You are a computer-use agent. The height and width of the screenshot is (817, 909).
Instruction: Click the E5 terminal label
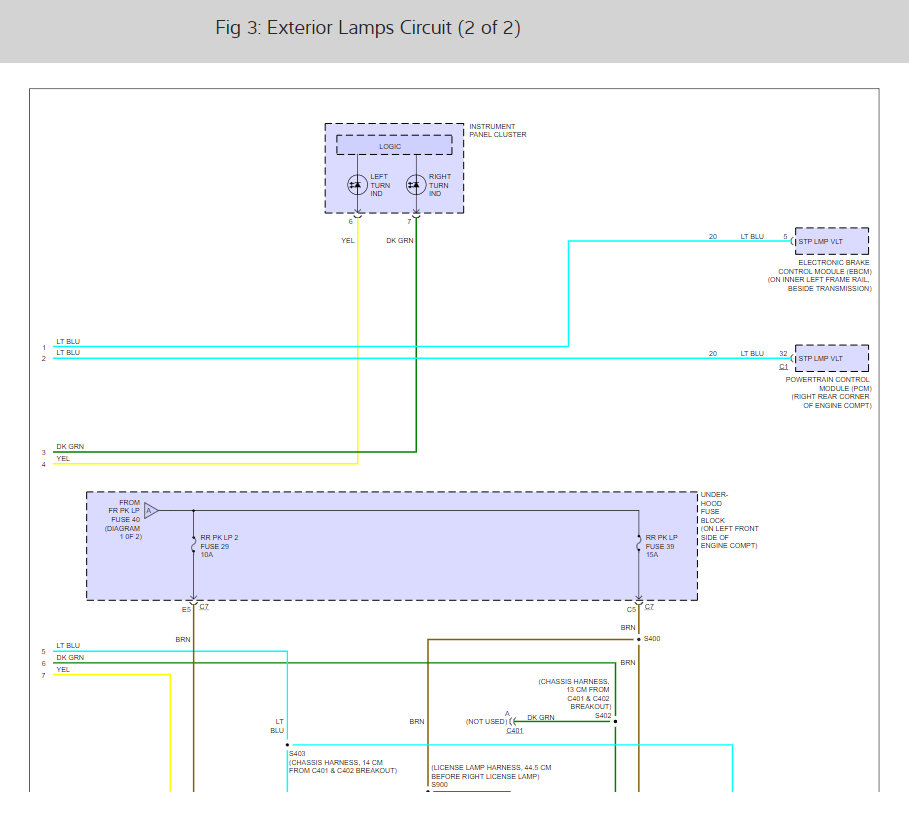[x=186, y=610]
